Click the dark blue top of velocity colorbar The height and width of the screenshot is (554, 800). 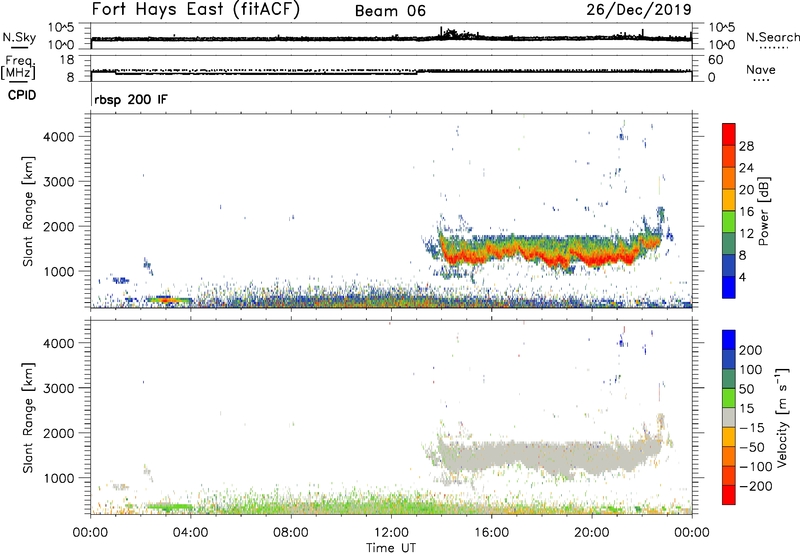point(729,340)
